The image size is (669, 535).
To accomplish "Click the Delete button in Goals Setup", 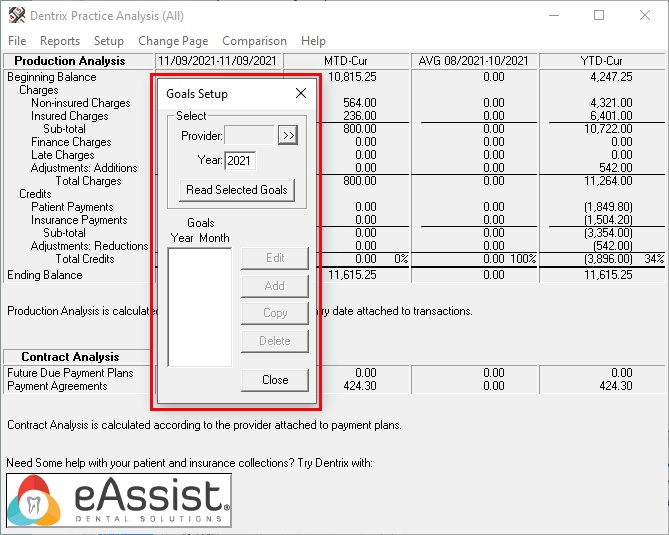I will pos(275,341).
